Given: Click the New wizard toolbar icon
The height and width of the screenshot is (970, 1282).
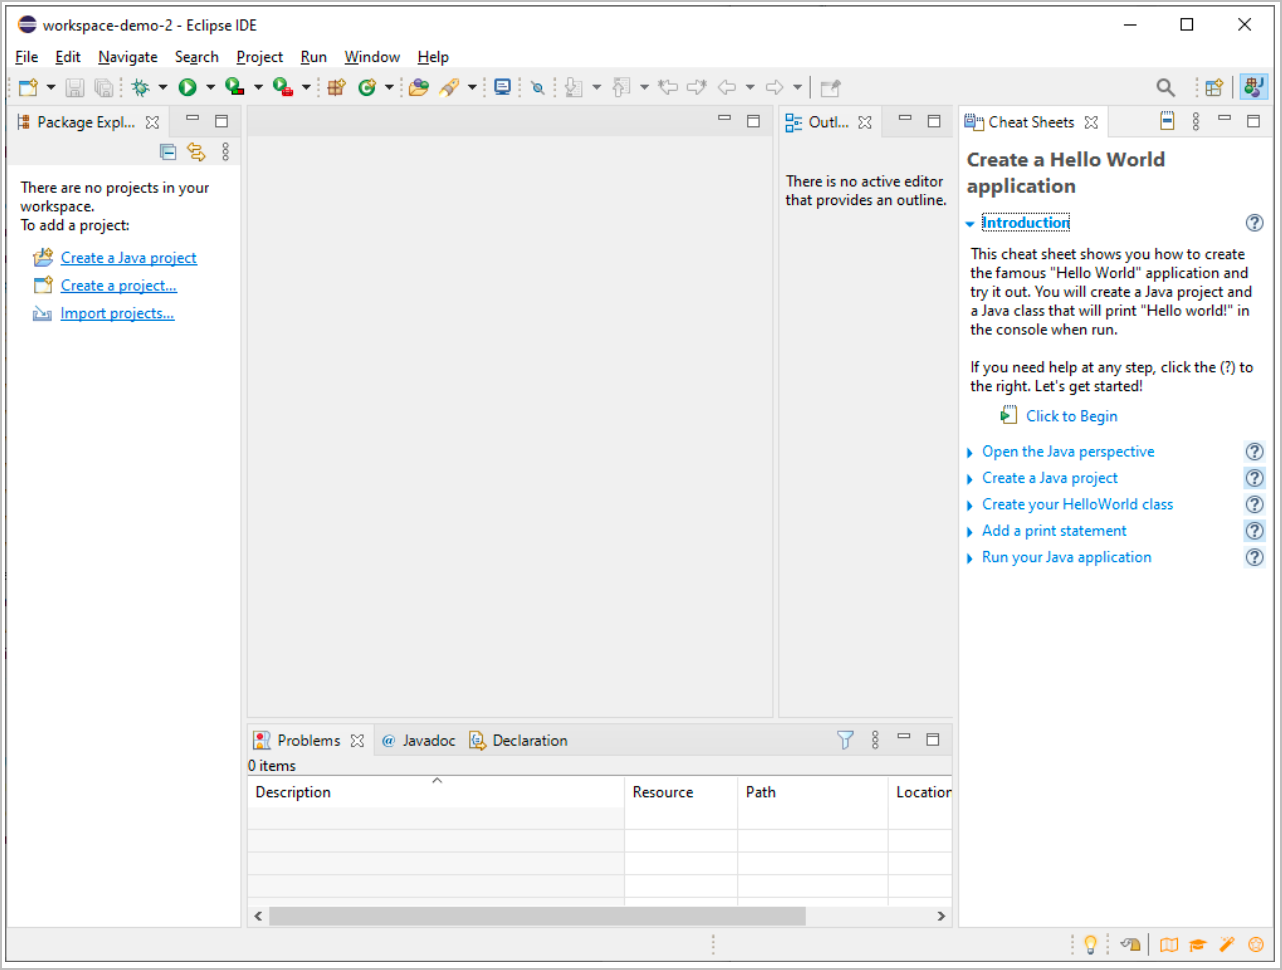Looking at the screenshot, I should click(x=28, y=88).
